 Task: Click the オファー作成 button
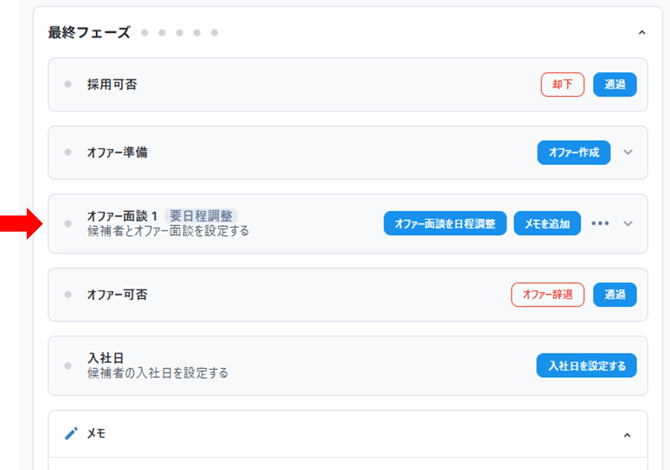click(574, 153)
